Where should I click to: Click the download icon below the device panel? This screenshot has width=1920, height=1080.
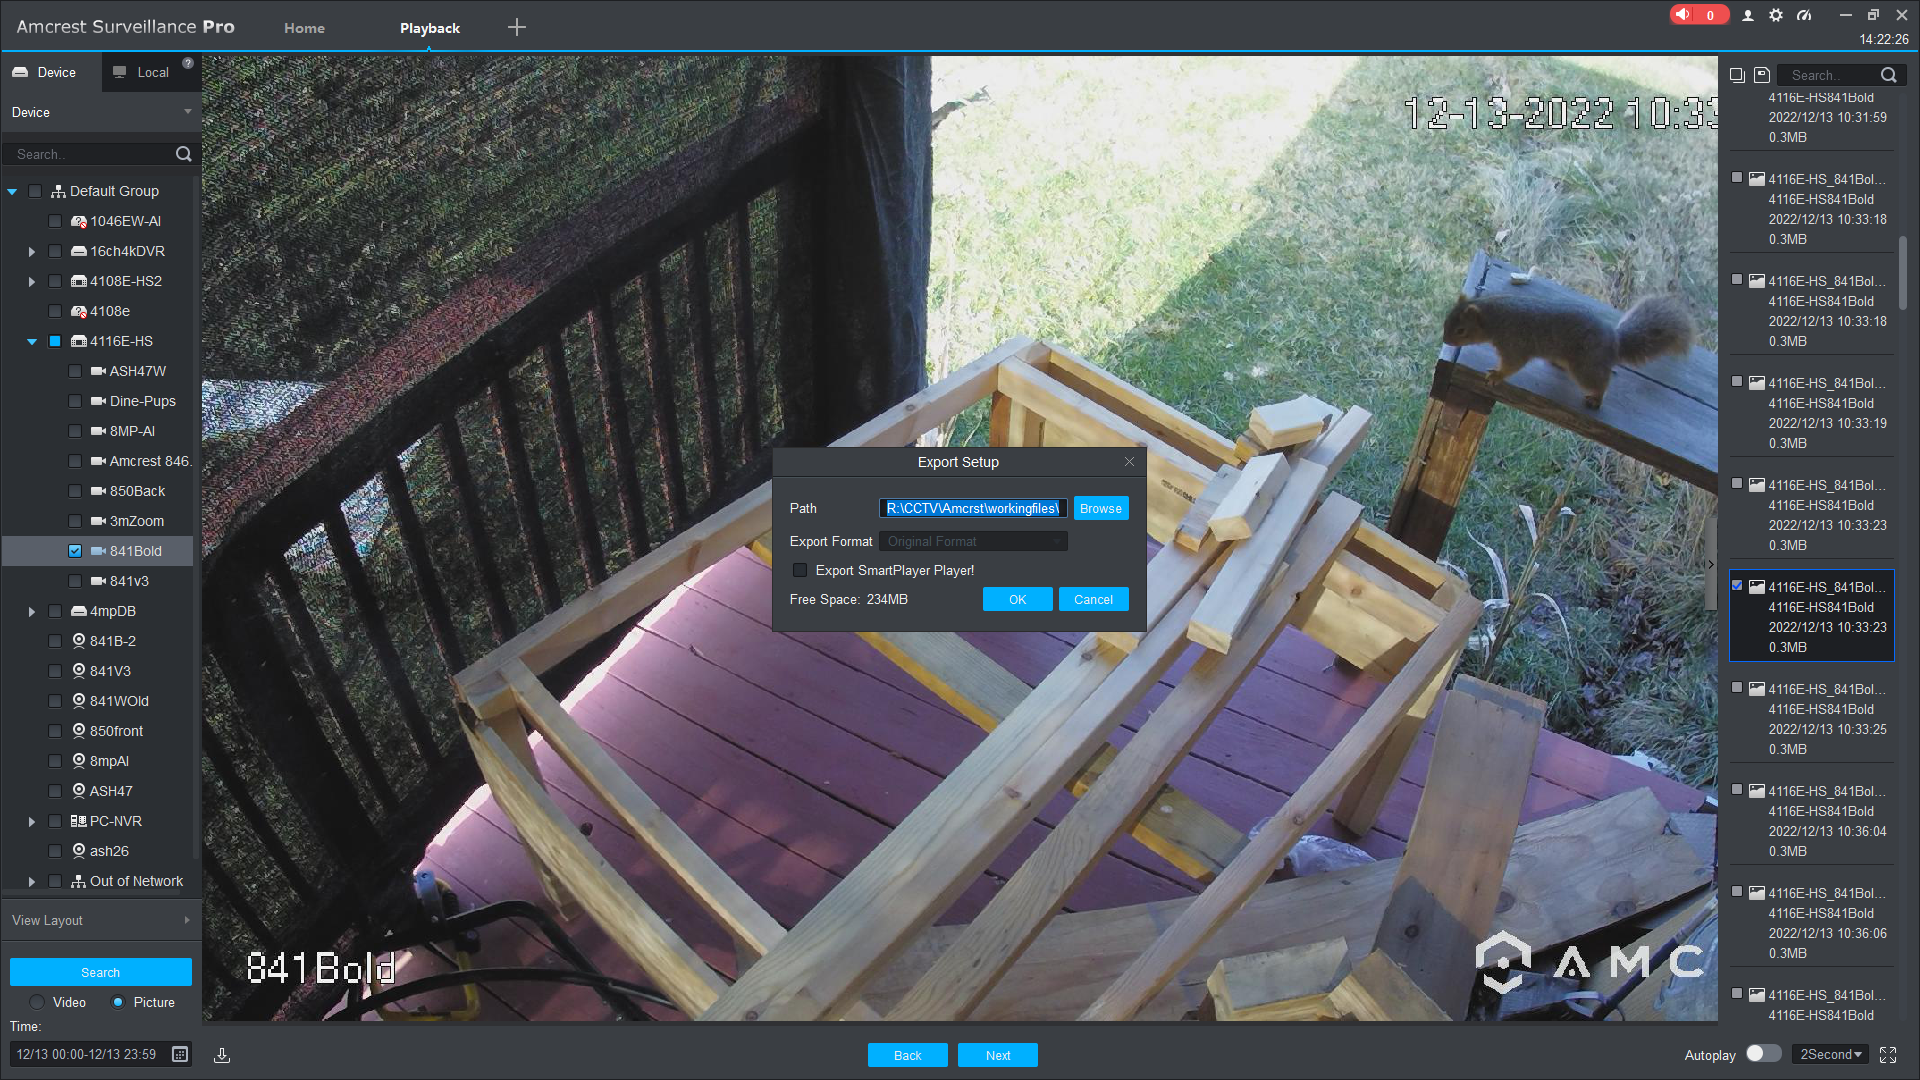[x=222, y=1055]
